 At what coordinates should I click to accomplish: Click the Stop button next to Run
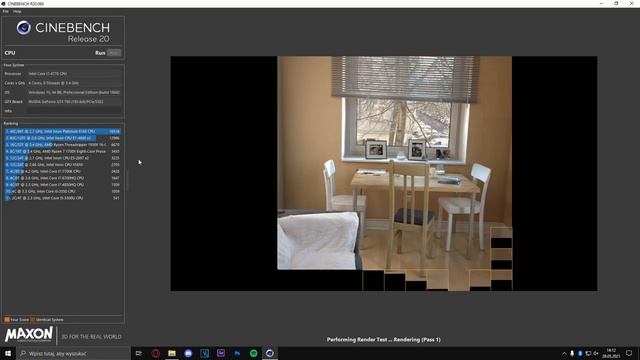pyautogui.click(x=114, y=53)
